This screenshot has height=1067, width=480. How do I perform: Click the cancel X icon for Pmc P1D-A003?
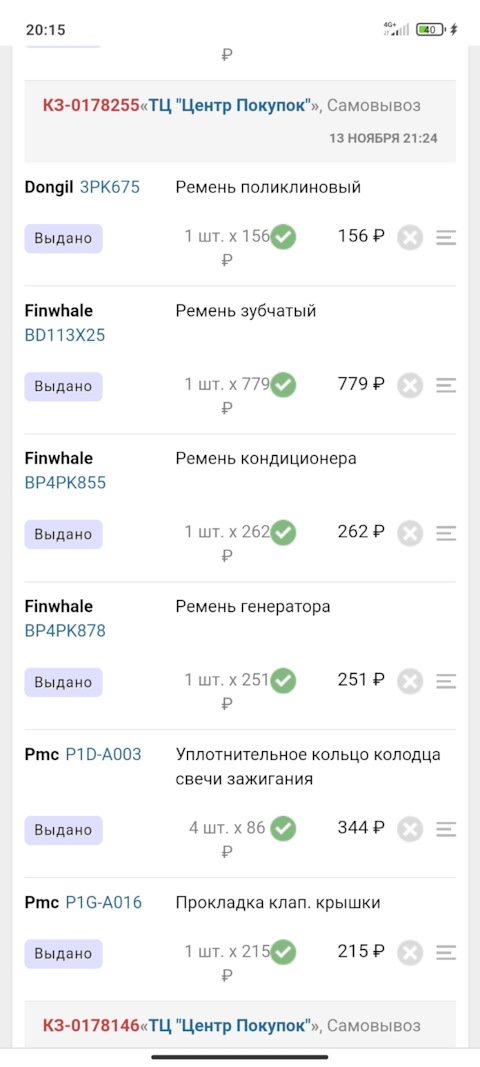pyautogui.click(x=411, y=829)
